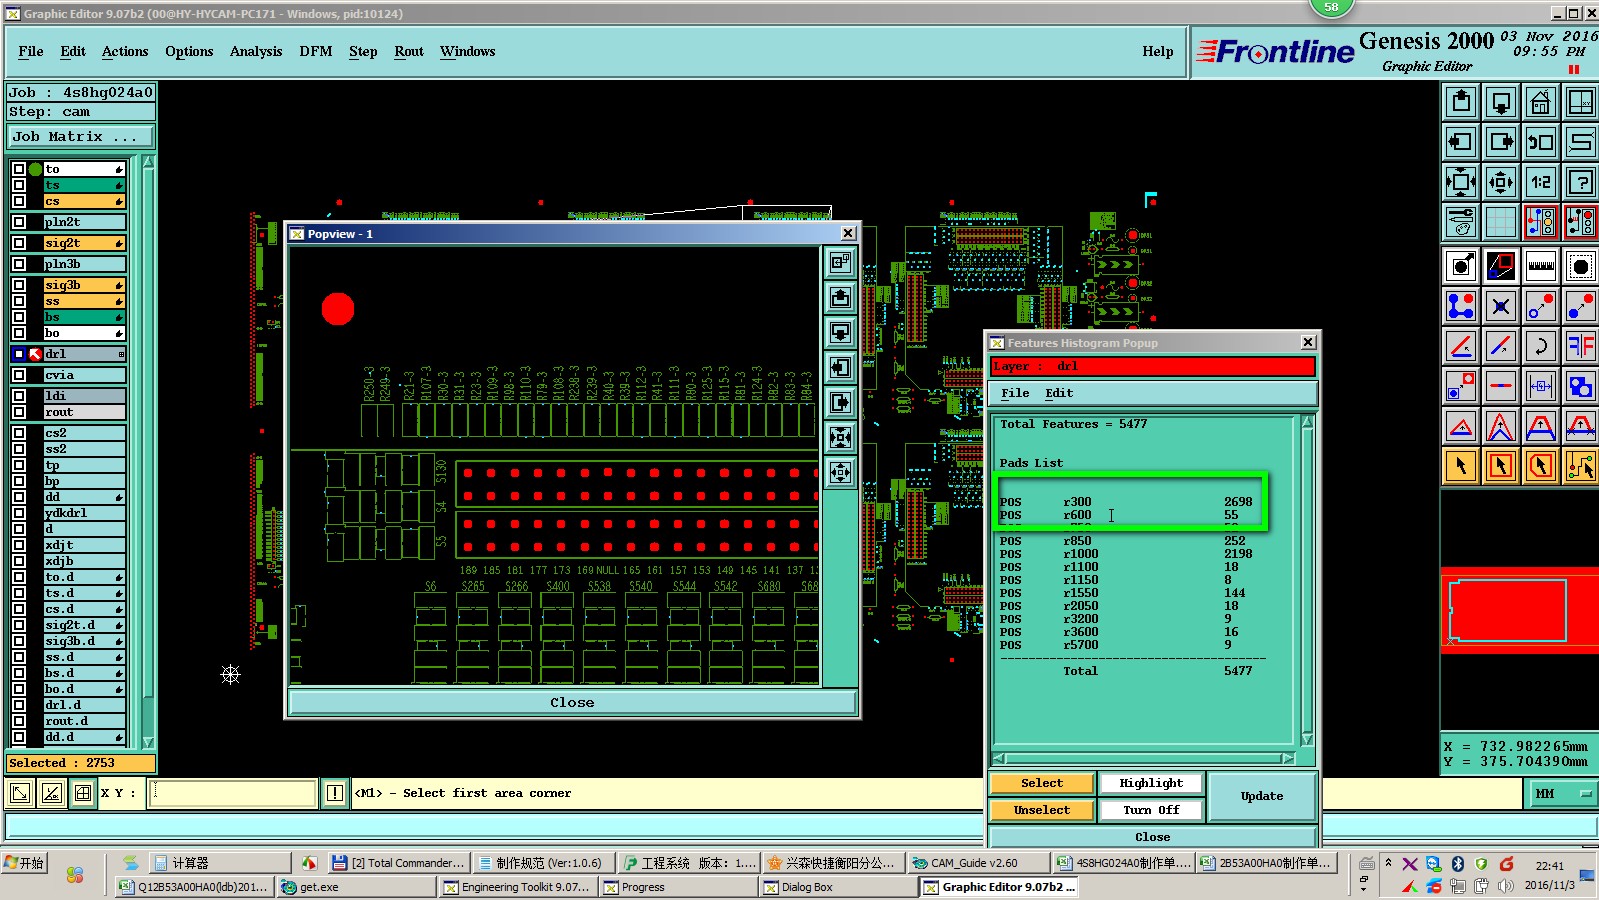This screenshot has width=1599, height=900.
Task: Toggle the checkbox for layer cvia
Action: coord(18,375)
